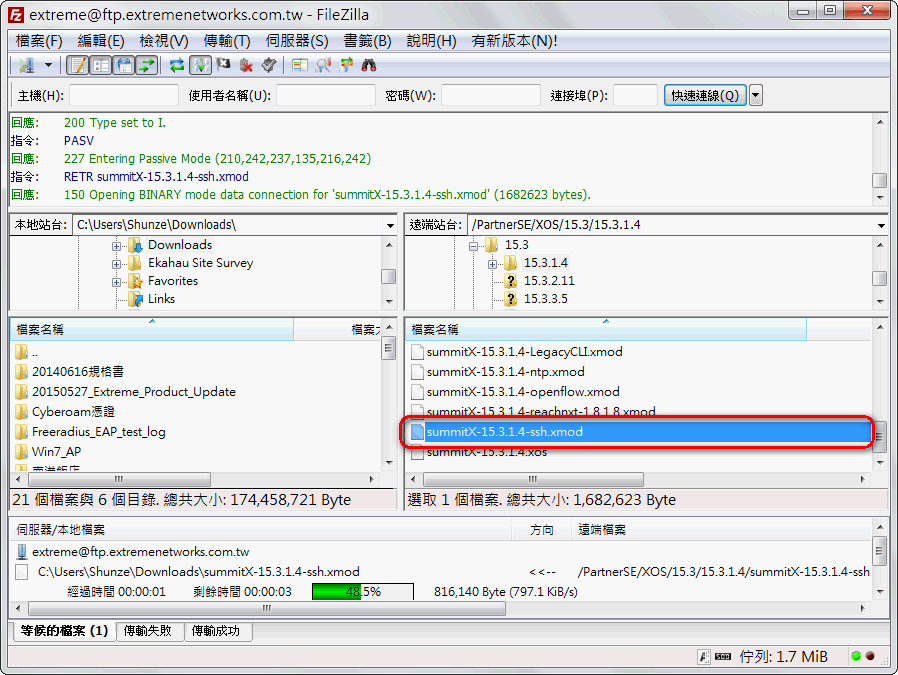Reconnect to the last server
The width and height of the screenshot is (898, 675).
click(269, 65)
